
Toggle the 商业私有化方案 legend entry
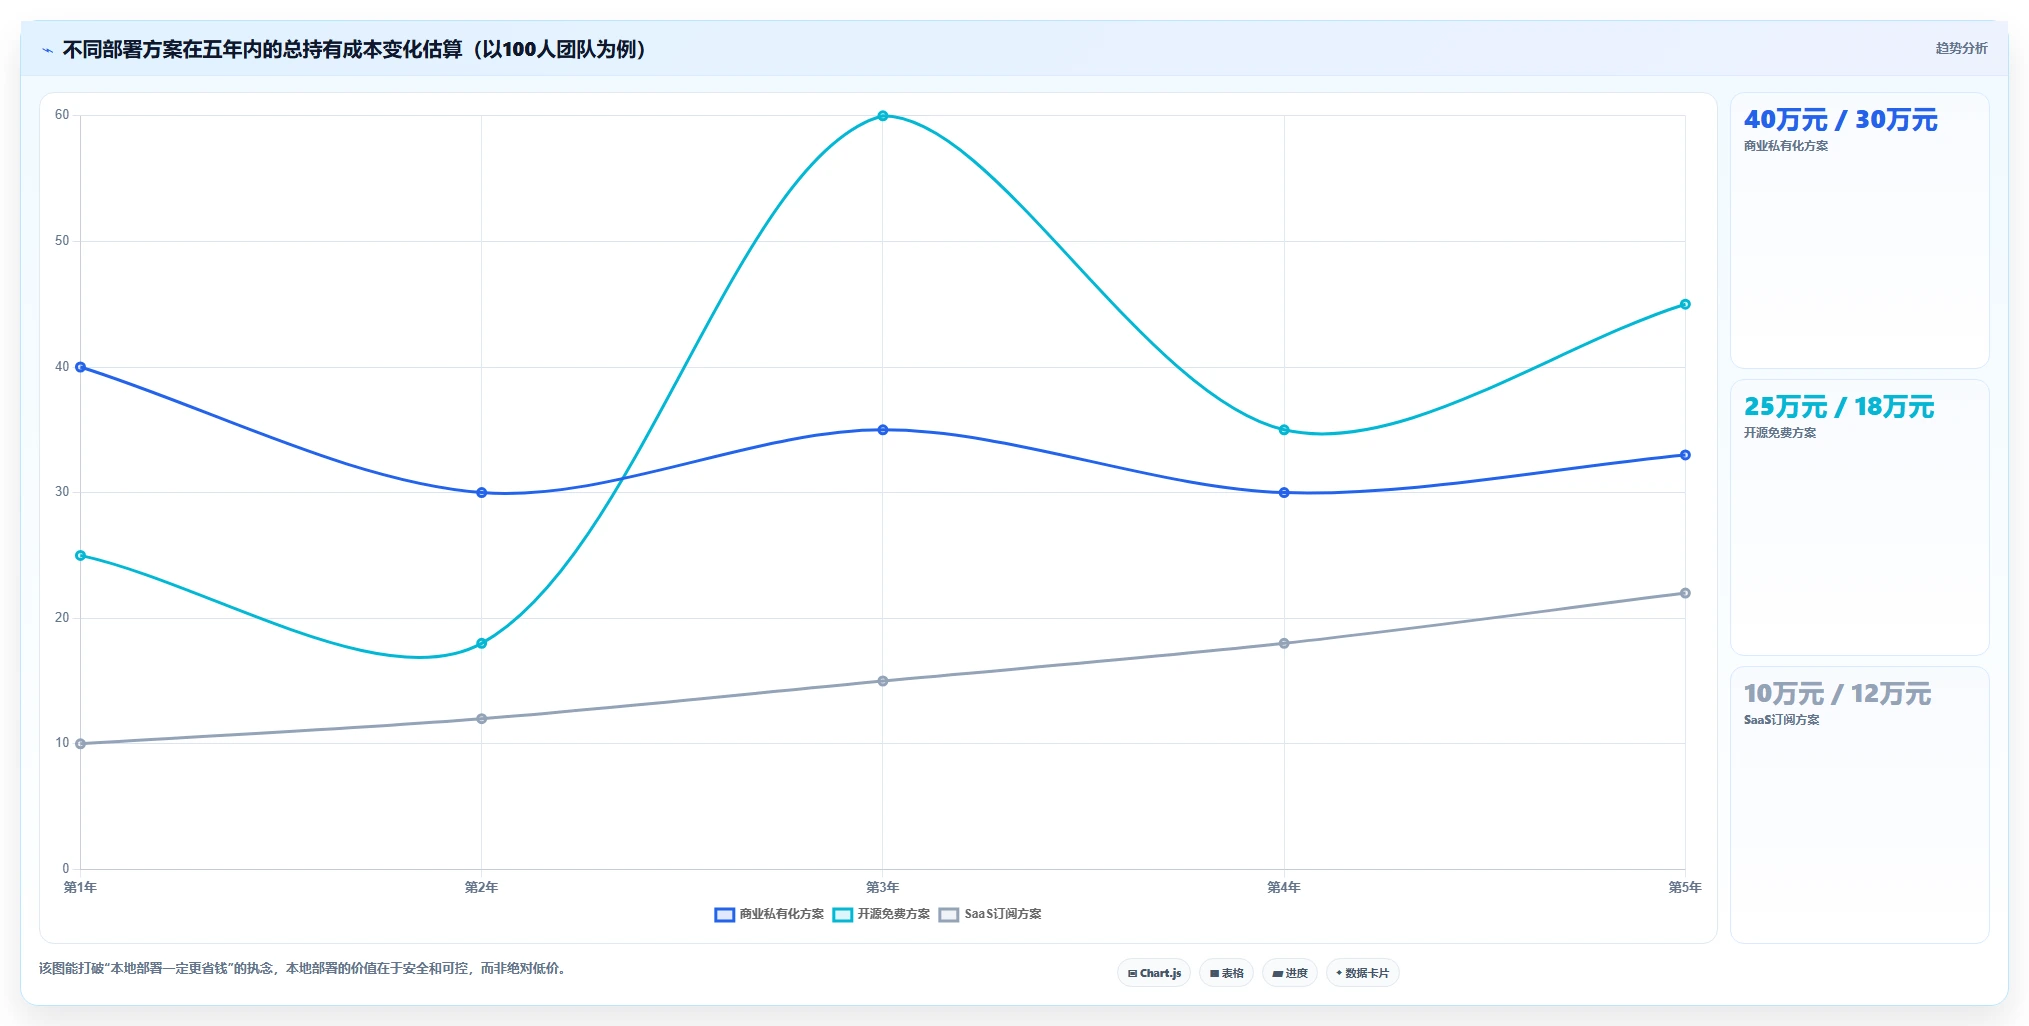coord(769,914)
